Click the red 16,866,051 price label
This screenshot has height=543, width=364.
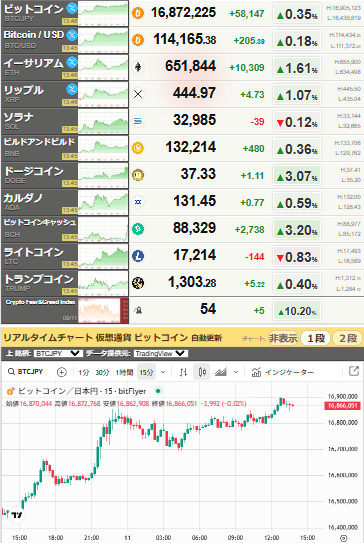(x=343, y=406)
